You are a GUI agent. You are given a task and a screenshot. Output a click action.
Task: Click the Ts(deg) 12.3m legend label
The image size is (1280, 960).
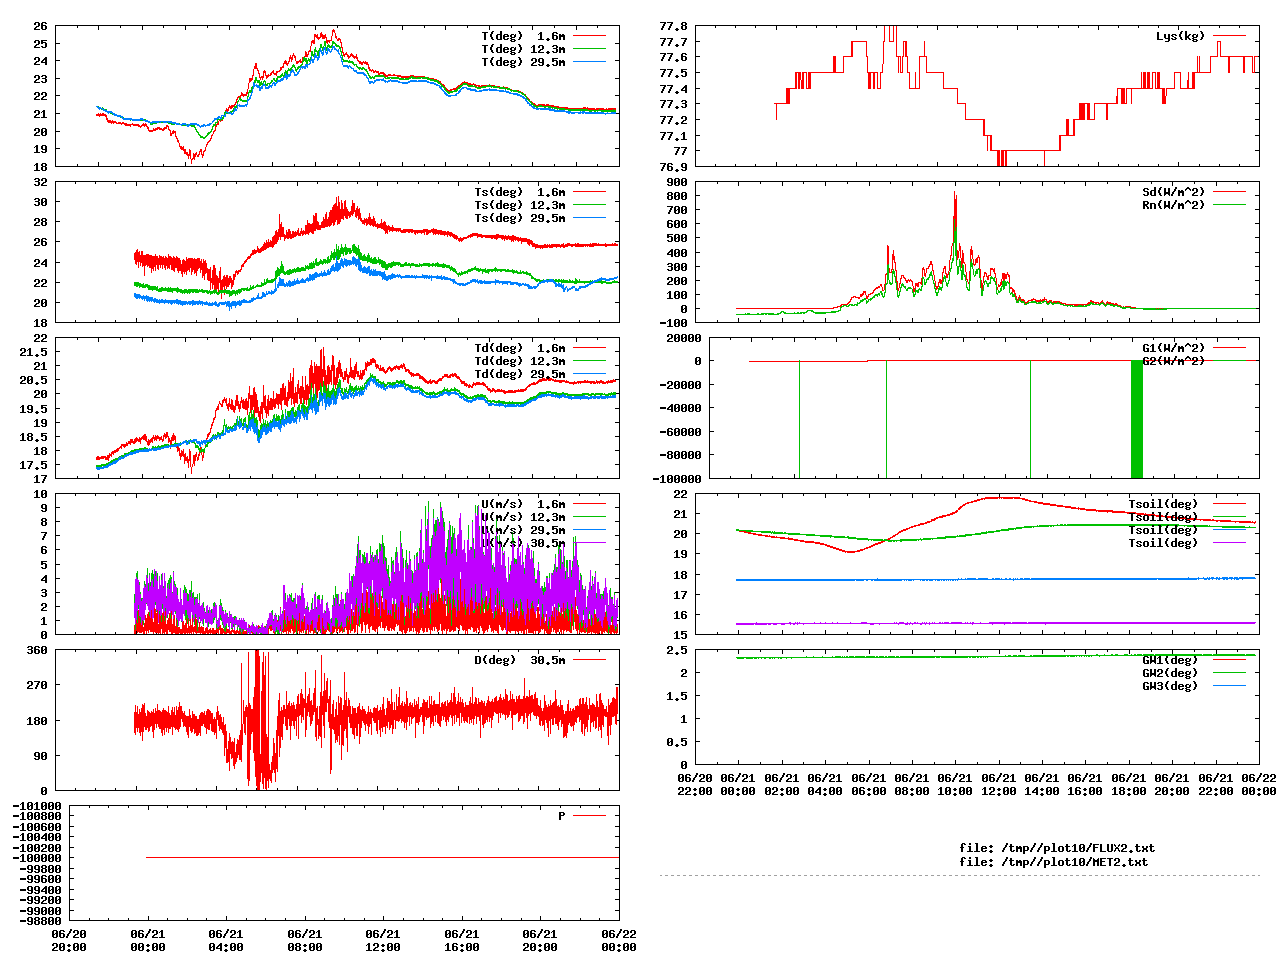coord(520,205)
